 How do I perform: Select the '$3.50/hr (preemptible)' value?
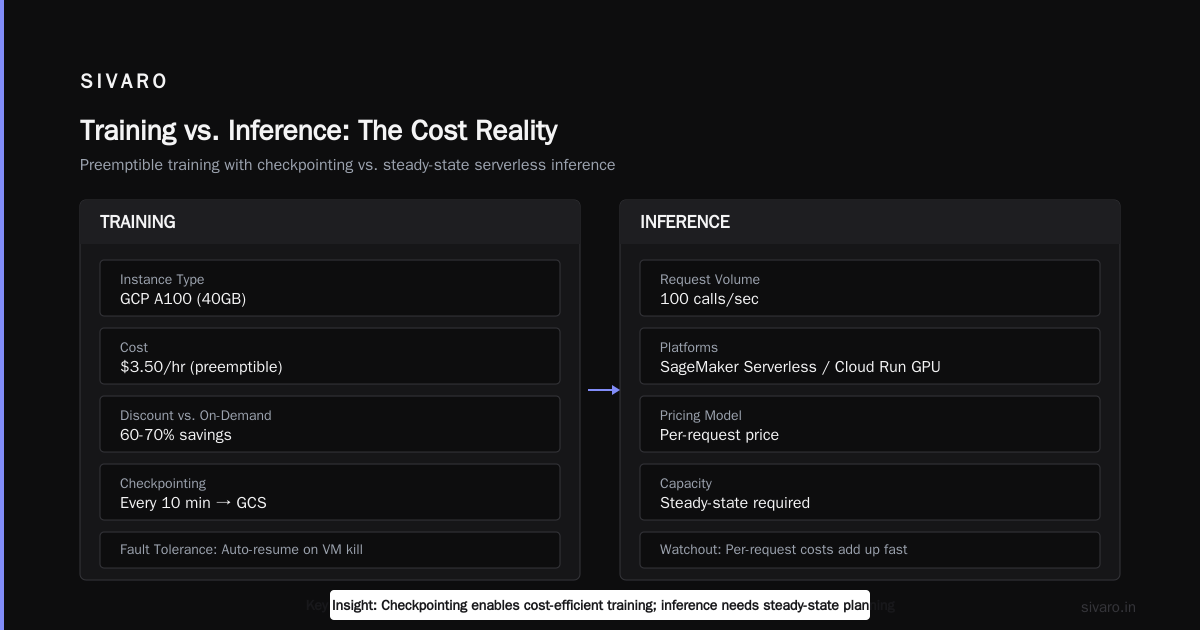201,367
